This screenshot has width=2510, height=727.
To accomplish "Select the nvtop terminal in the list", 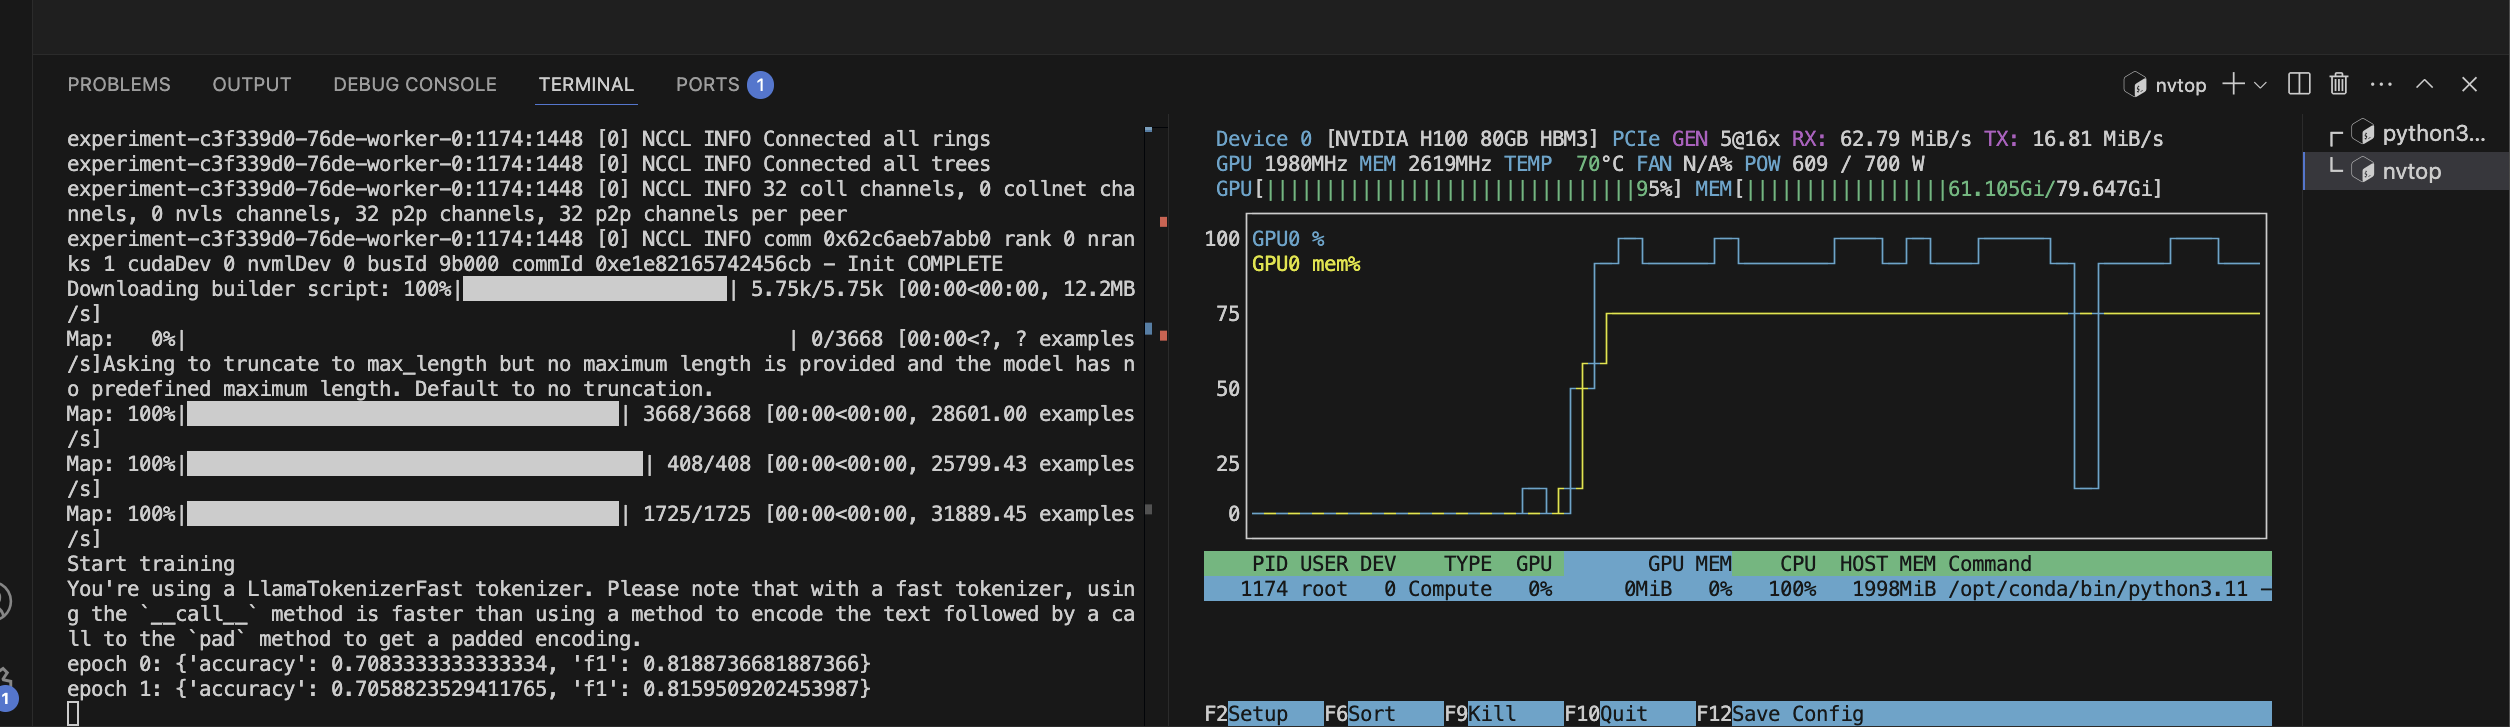I will (x=2406, y=171).
